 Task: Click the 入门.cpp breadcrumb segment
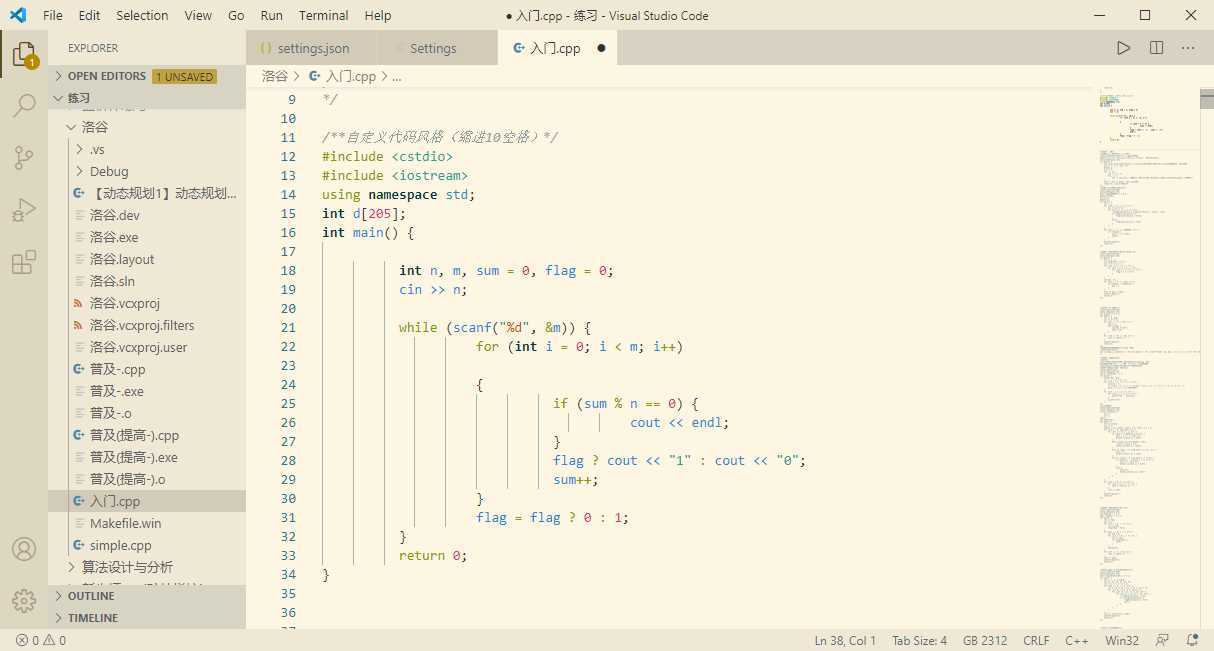click(343, 76)
